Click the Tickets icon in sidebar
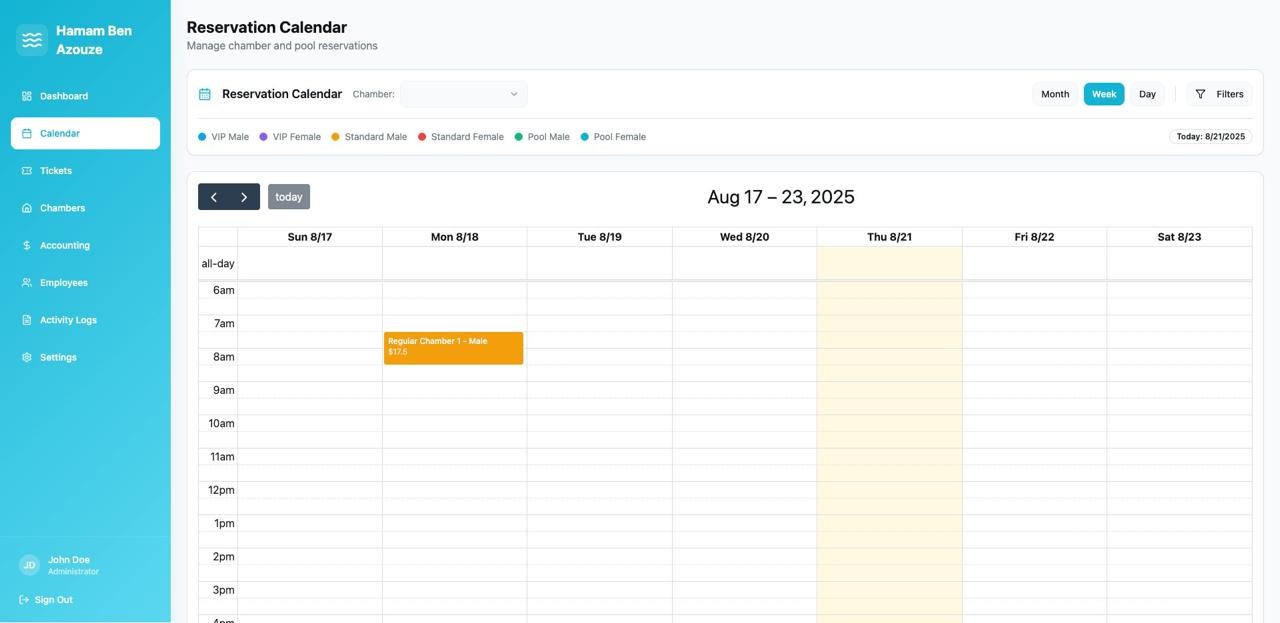Image resolution: width=1280 pixels, height=623 pixels. point(27,171)
